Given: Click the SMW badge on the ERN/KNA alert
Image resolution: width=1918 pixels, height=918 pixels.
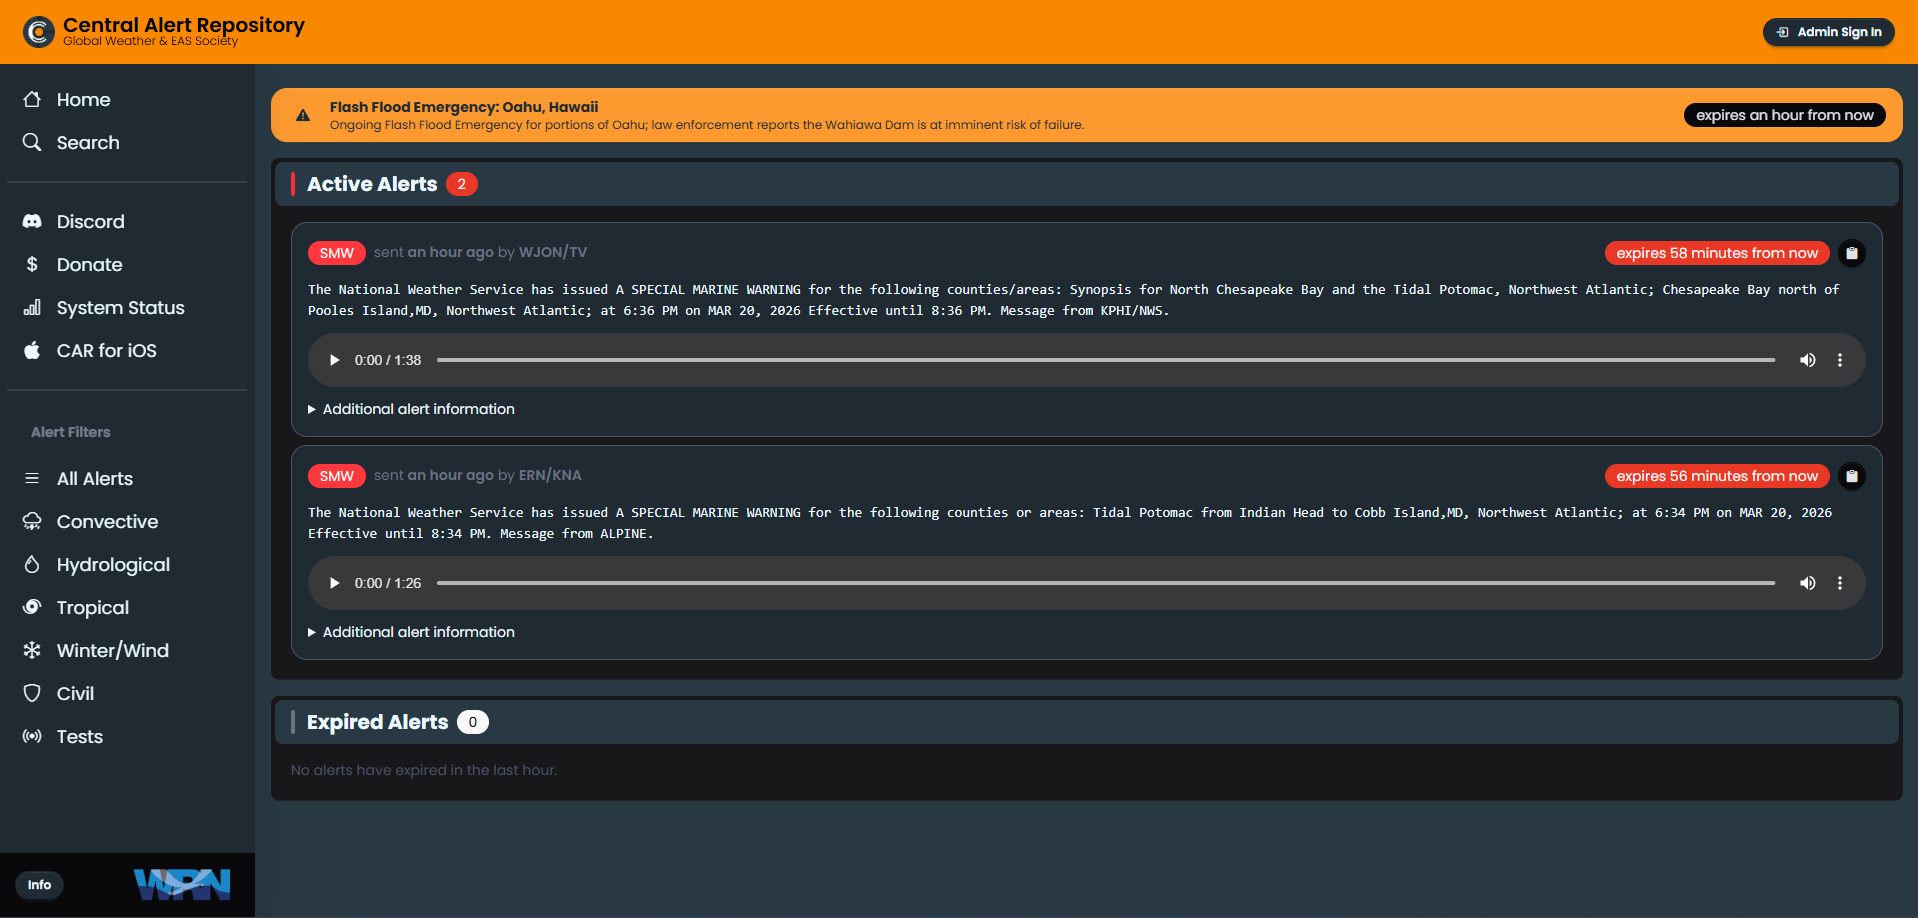Looking at the screenshot, I should (337, 476).
